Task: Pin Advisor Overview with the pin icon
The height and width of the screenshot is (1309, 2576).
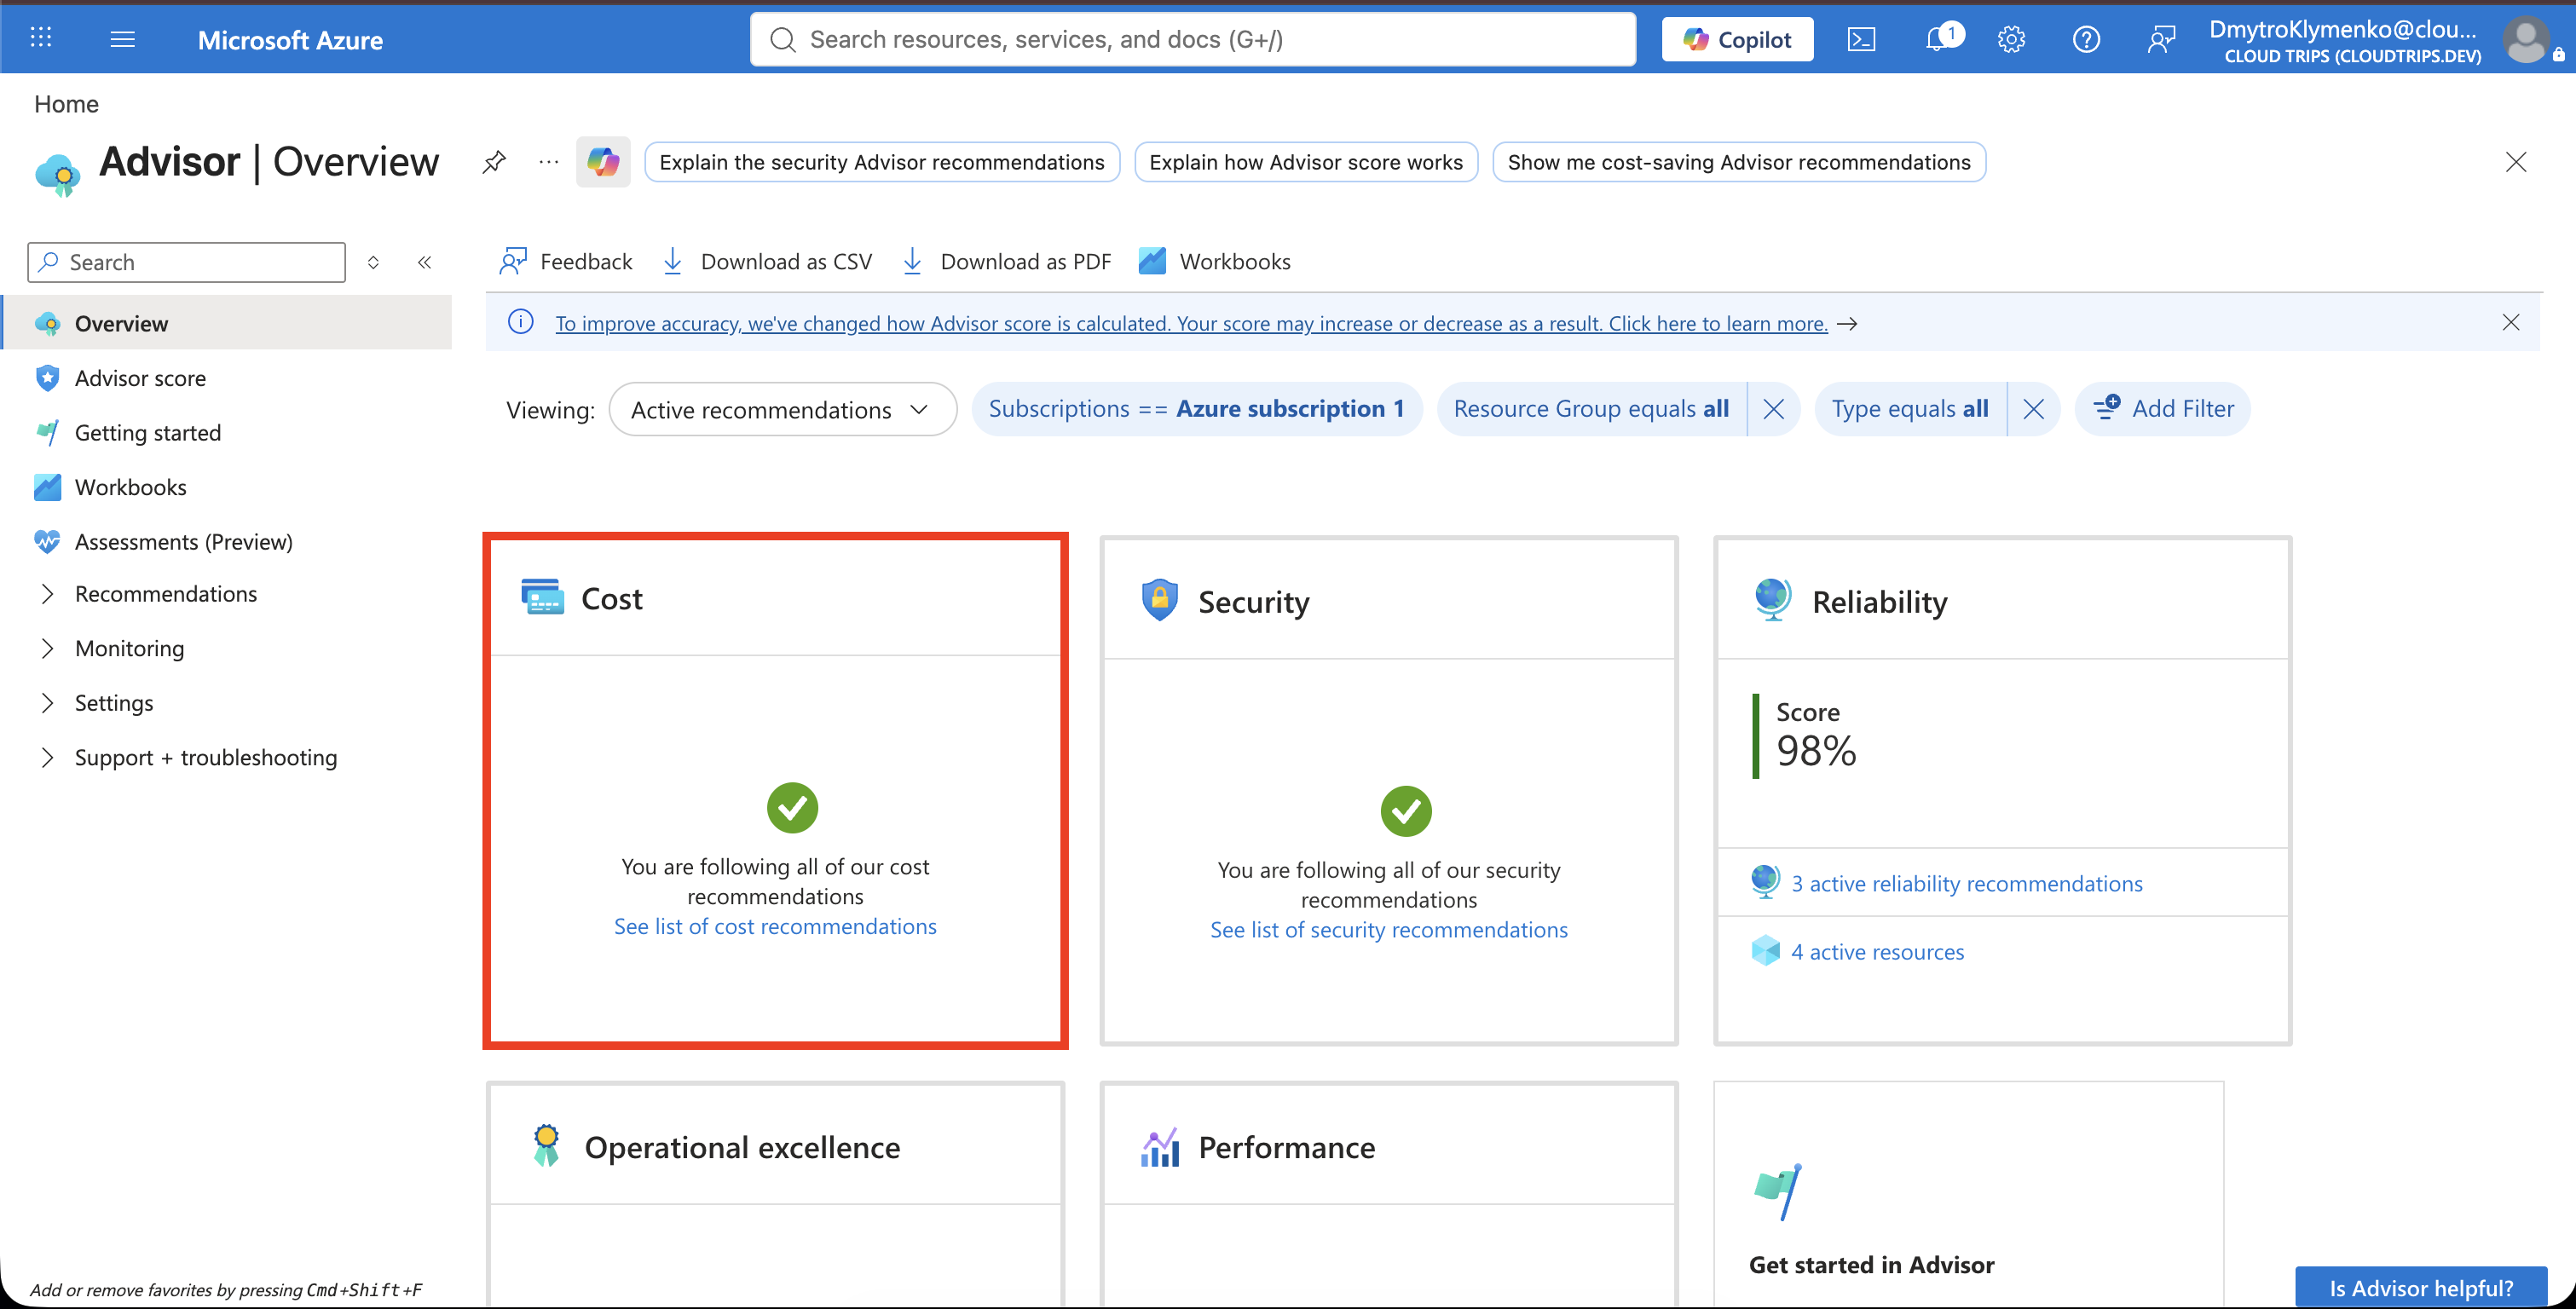Action: point(494,162)
